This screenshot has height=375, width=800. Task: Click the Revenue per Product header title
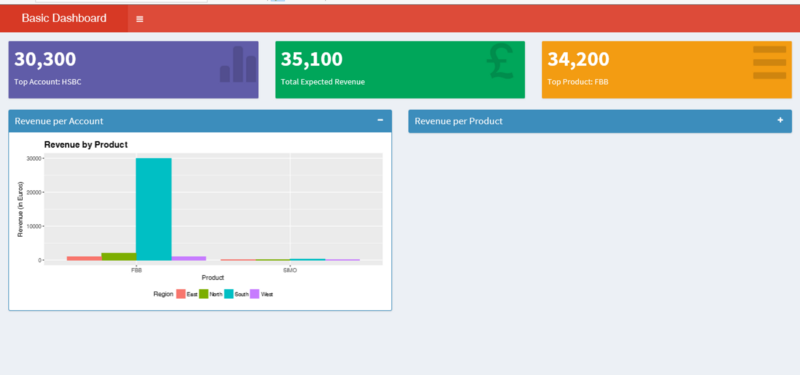pyautogui.click(x=458, y=121)
